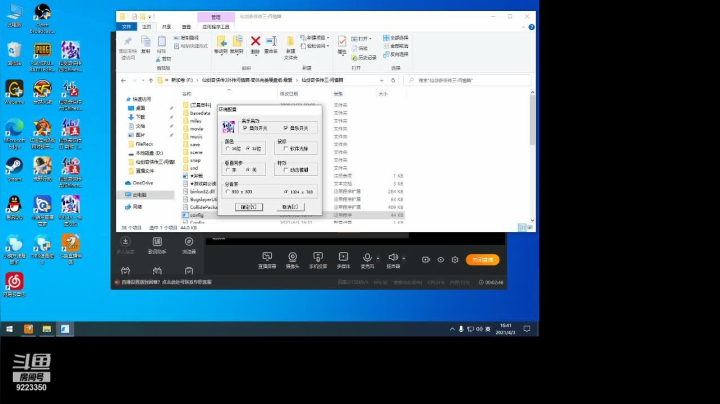This screenshot has width=720, height=404.
Task: Mute the microphone in streaming app
Action: pos(367,257)
